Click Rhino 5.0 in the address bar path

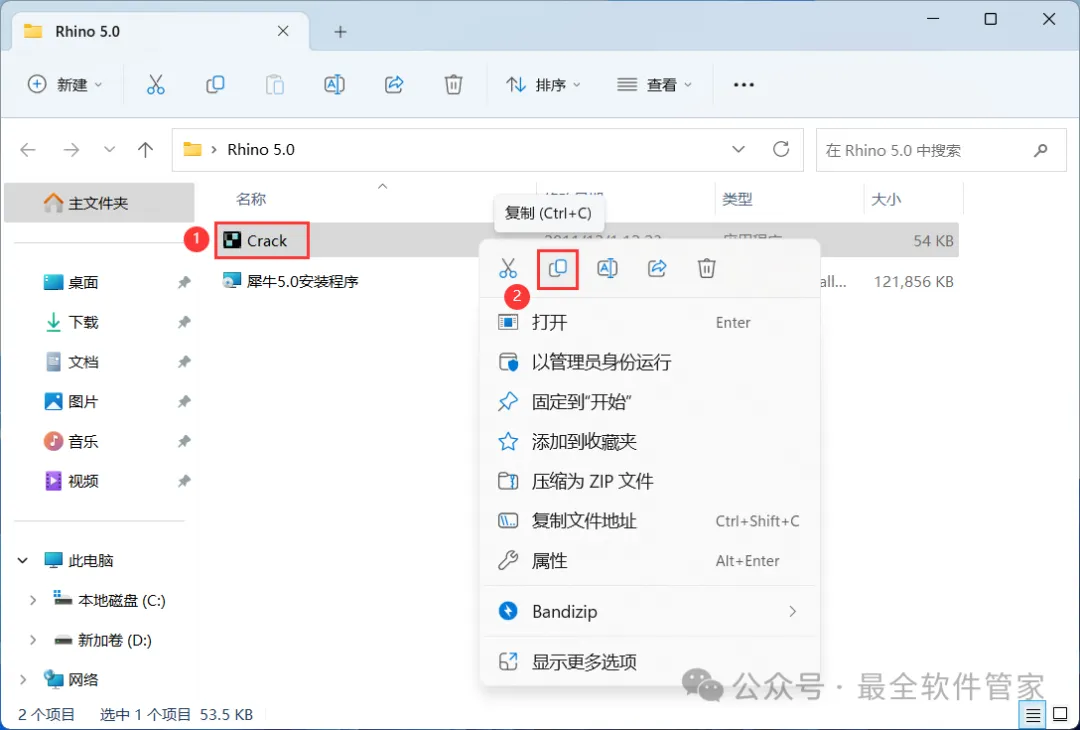point(261,149)
